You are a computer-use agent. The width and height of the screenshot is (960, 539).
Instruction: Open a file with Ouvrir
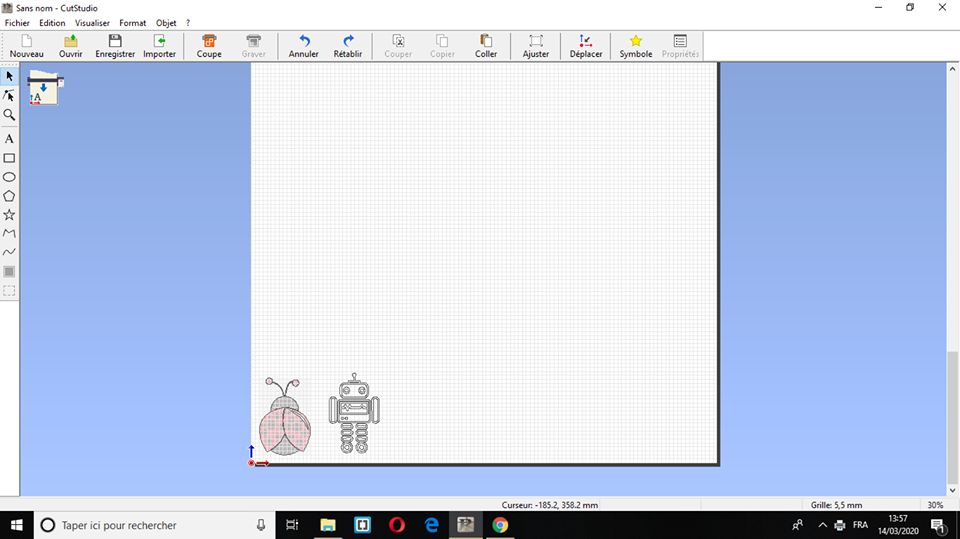(70, 46)
